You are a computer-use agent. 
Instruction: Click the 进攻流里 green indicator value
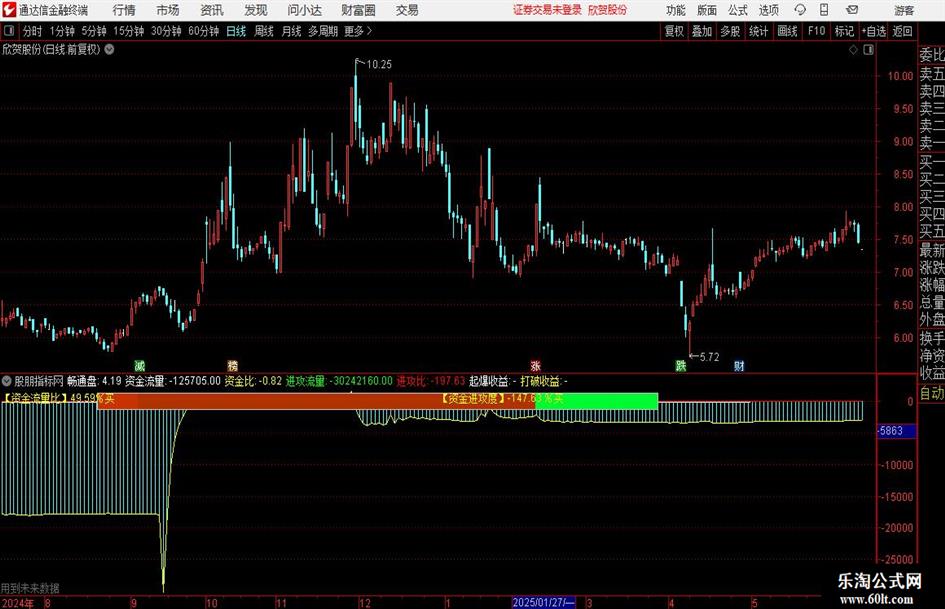[339, 381]
